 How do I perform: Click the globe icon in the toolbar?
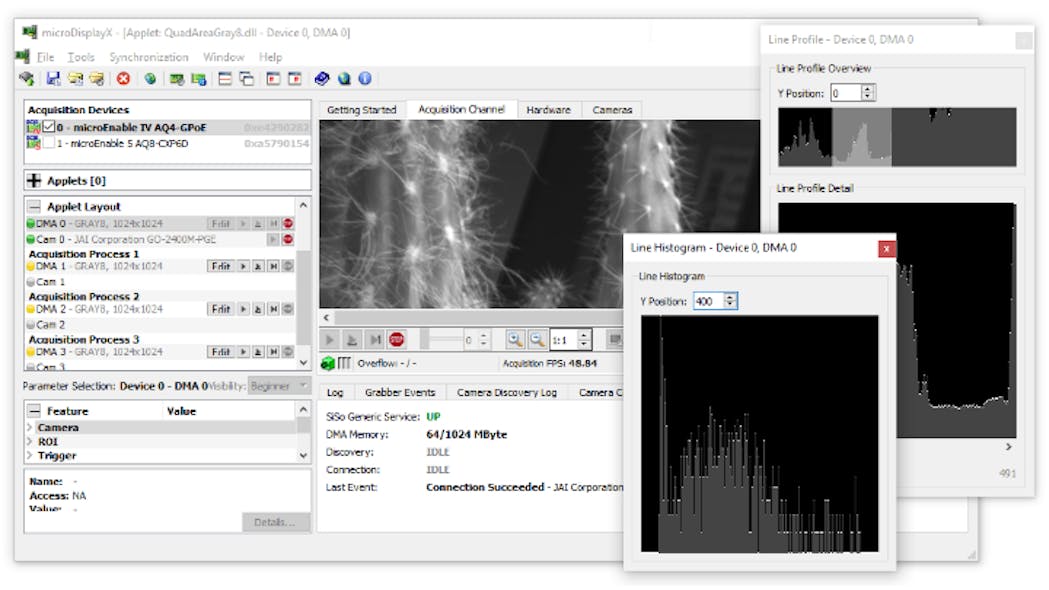click(x=151, y=78)
